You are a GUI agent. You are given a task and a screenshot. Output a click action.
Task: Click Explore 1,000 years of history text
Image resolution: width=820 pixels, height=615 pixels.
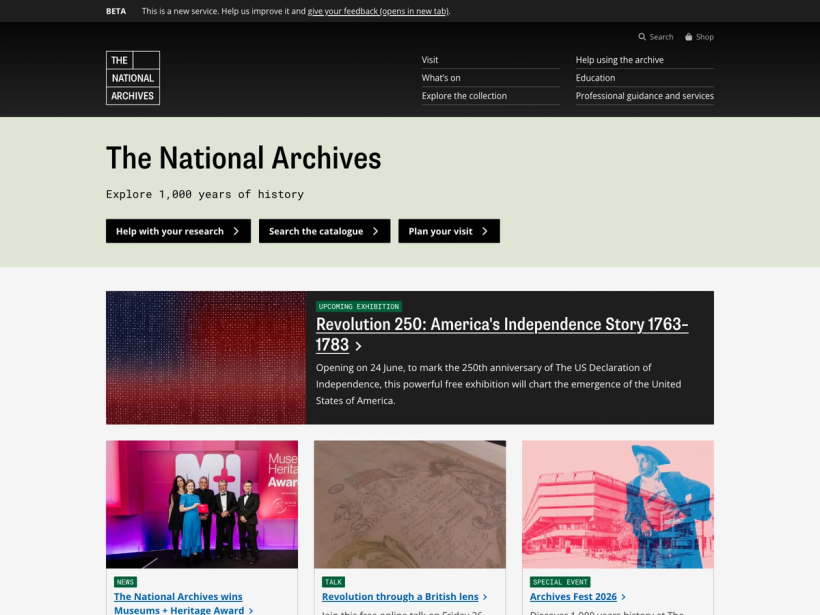pyautogui.click(x=205, y=194)
